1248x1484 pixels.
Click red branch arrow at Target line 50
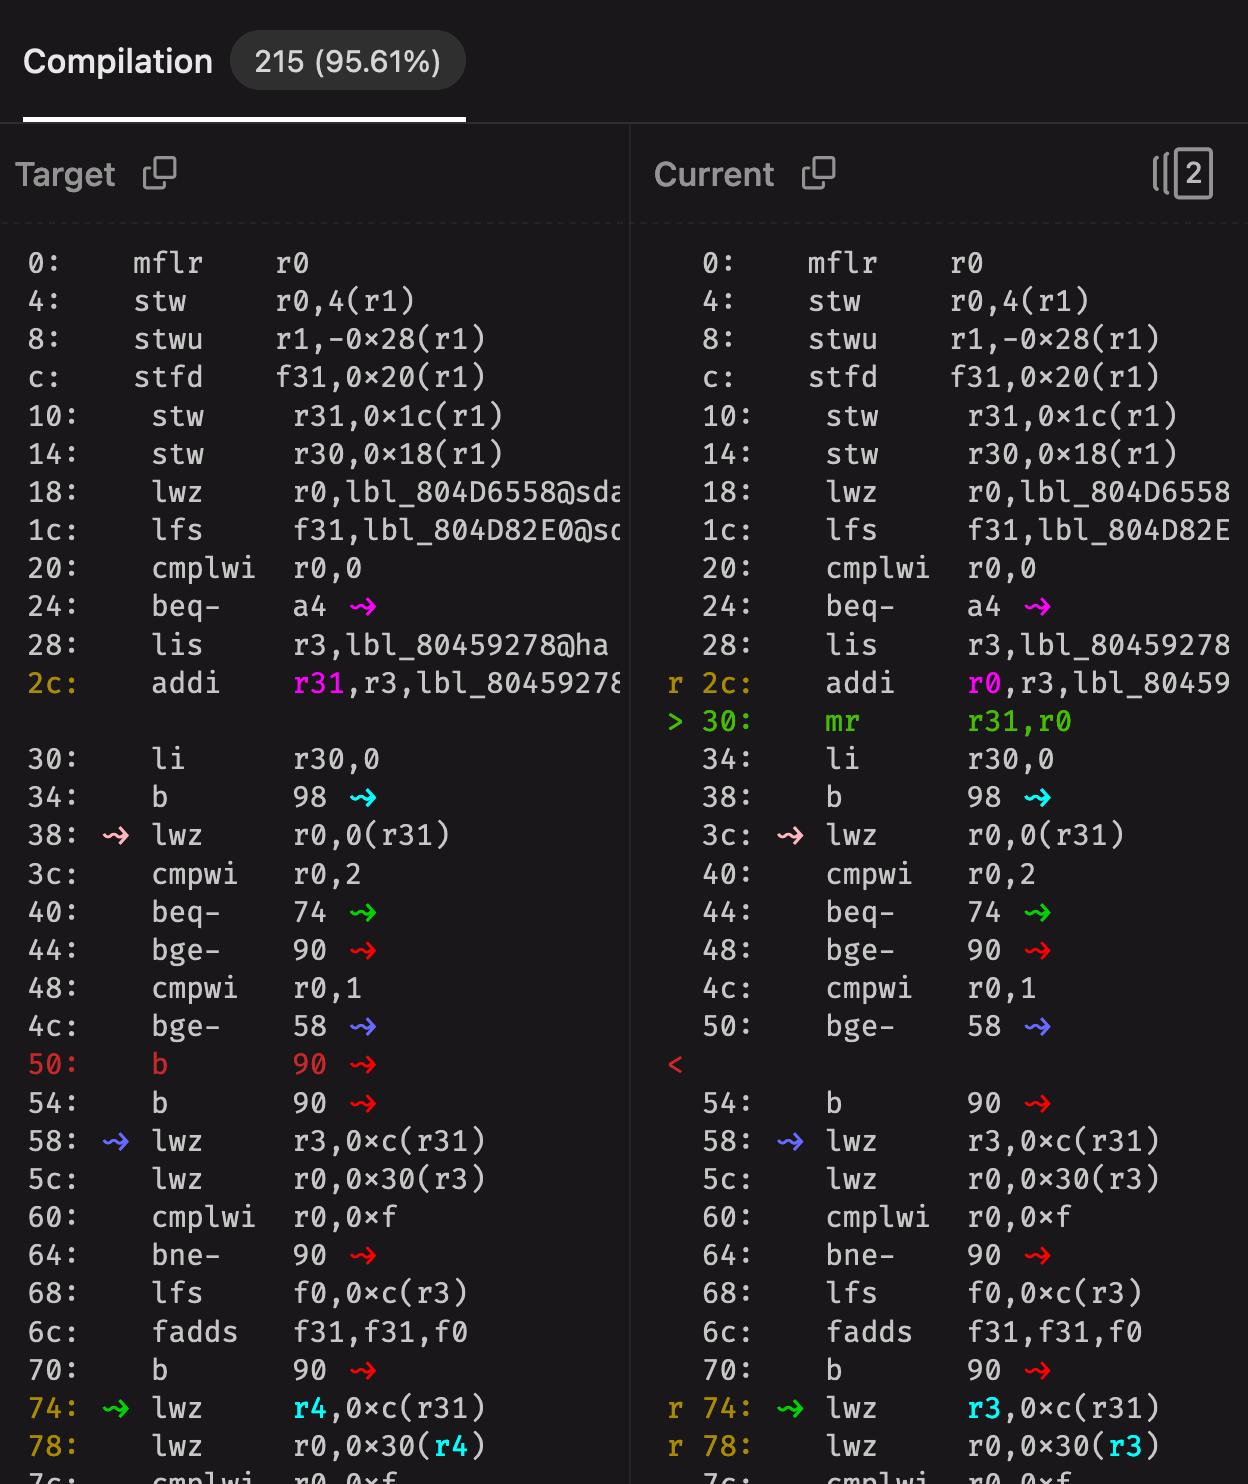pyautogui.click(x=363, y=1064)
